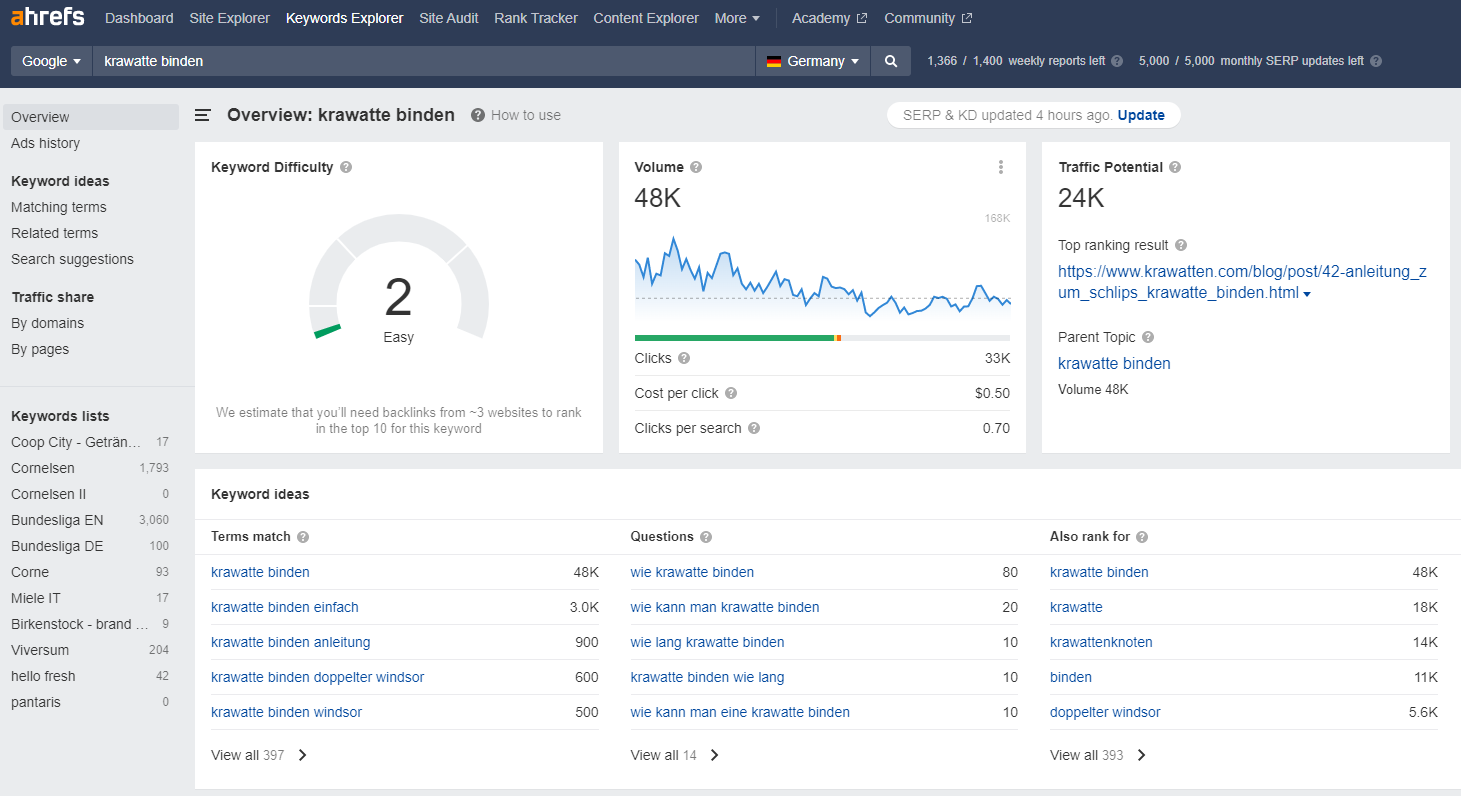Select By domains in sidebar
This screenshot has height=796, width=1461.
coord(47,323)
